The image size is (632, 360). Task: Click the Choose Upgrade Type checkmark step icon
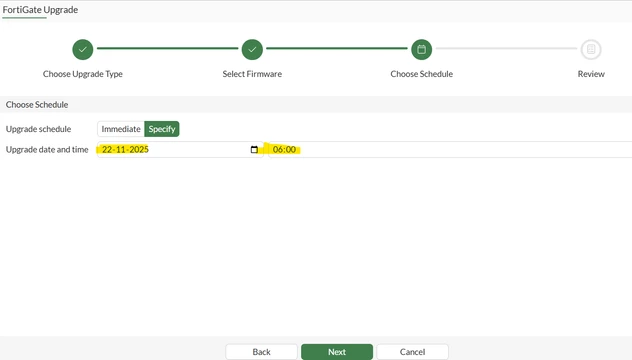[83, 49]
